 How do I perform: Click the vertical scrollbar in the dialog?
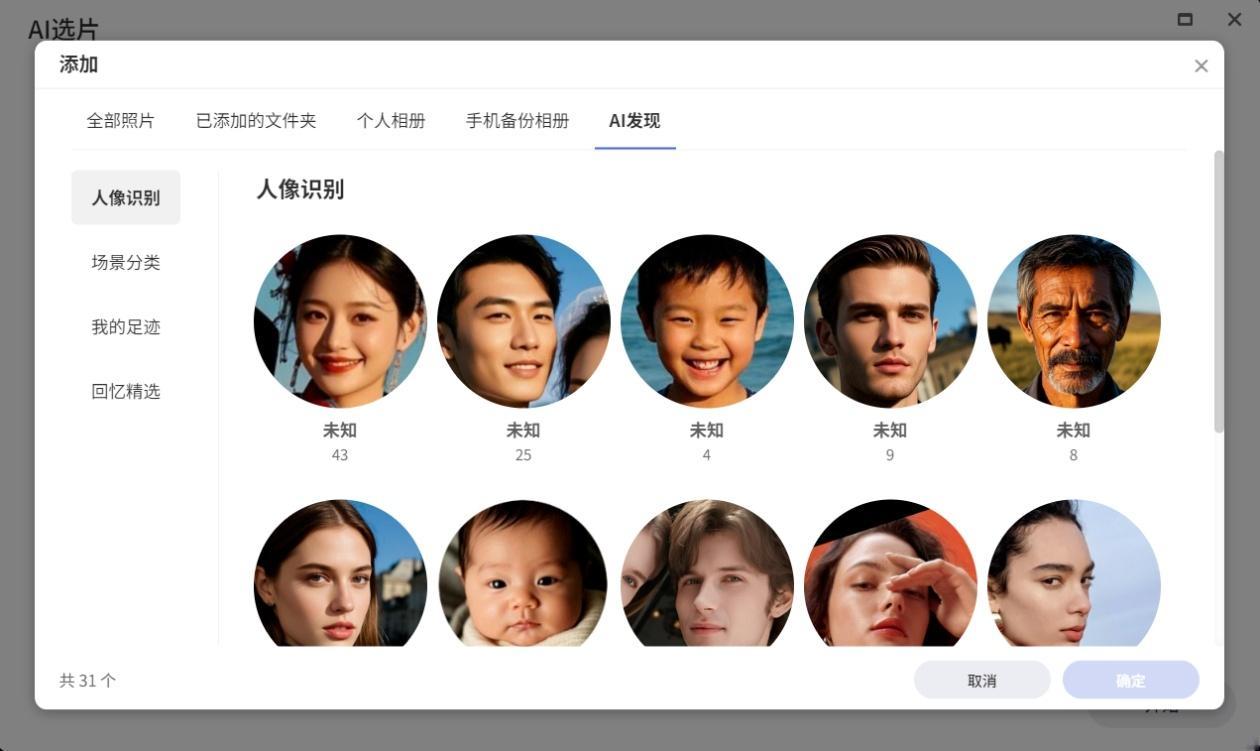(1218, 292)
